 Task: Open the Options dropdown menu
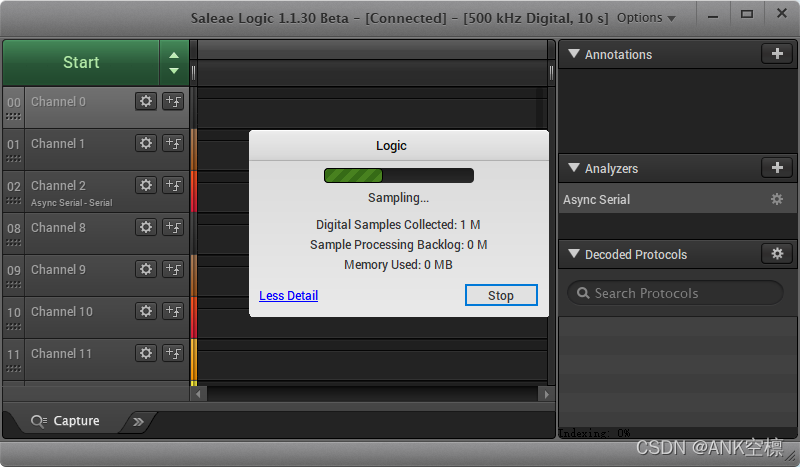646,18
